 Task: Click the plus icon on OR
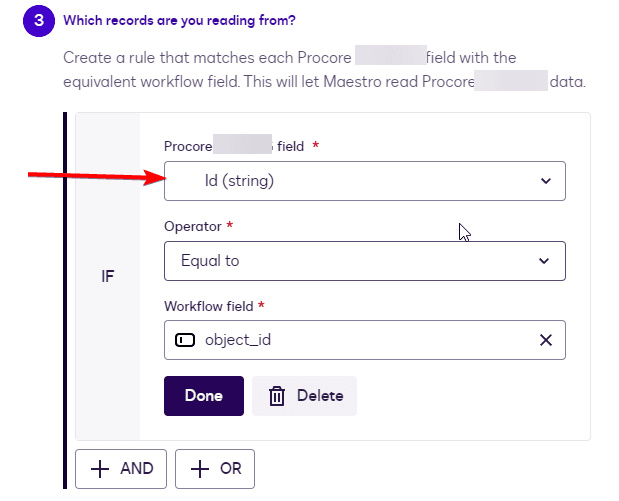[199, 469]
